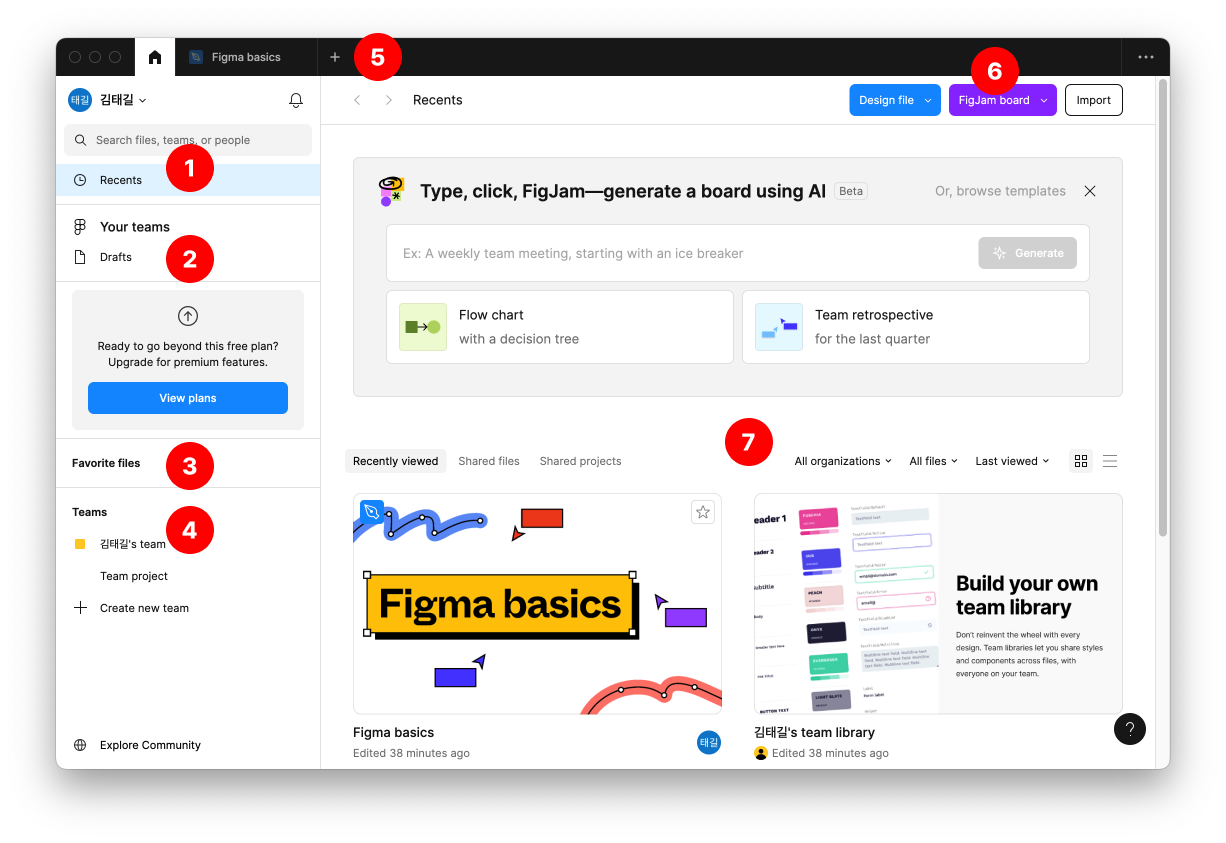This screenshot has width=1226, height=843.
Task: Click the upgrade arrow circle icon
Action: point(188,316)
